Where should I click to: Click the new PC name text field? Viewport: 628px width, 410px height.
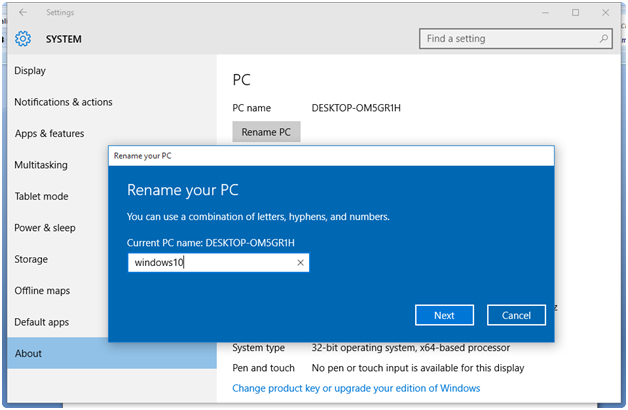pyautogui.click(x=210, y=263)
